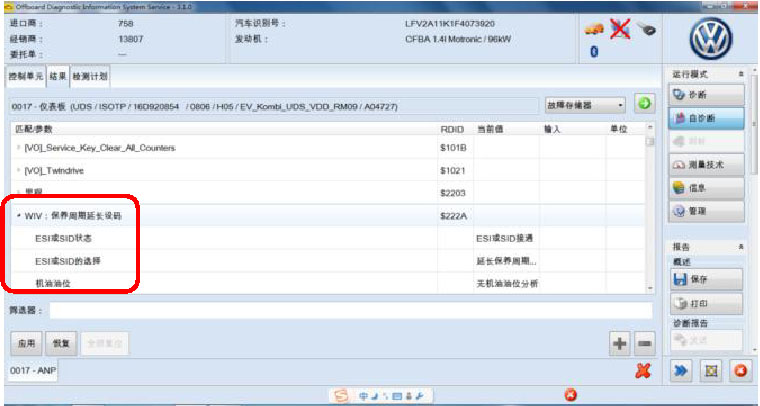The height and width of the screenshot is (406, 760).
Task: Click the 无机油油位分析 value cell
Action: 506,283
